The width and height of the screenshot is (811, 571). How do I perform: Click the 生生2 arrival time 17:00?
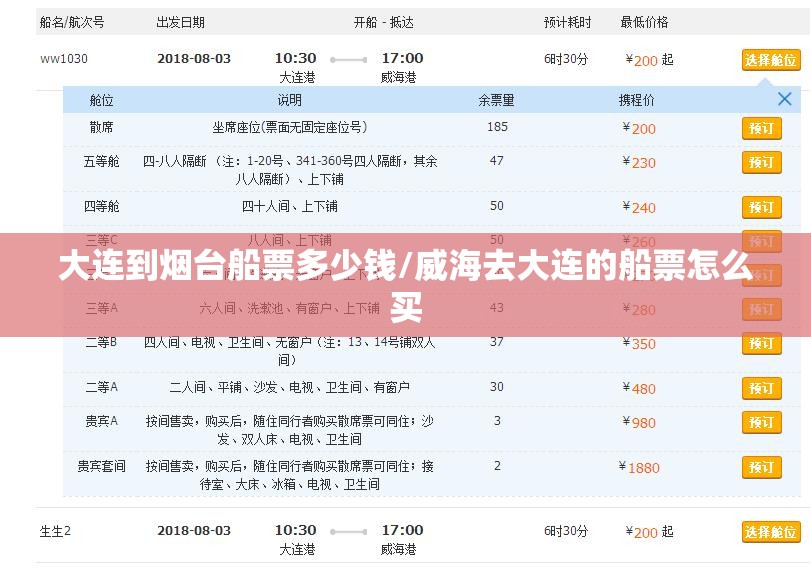pos(402,530)
